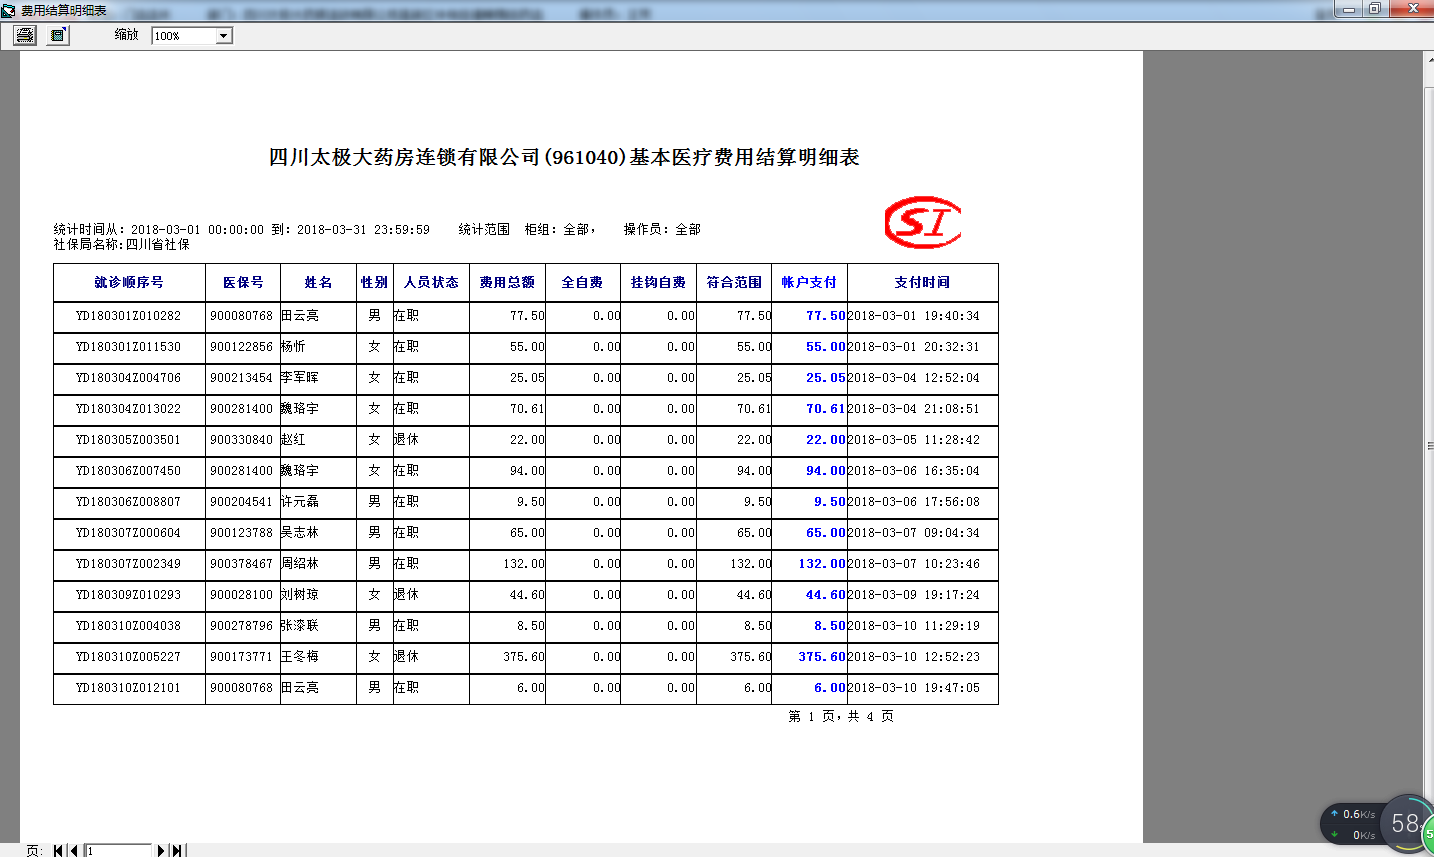Select cell YD180310Z004038
Image resolution: width=1434 pixels, height=857 pixels.
129,626
